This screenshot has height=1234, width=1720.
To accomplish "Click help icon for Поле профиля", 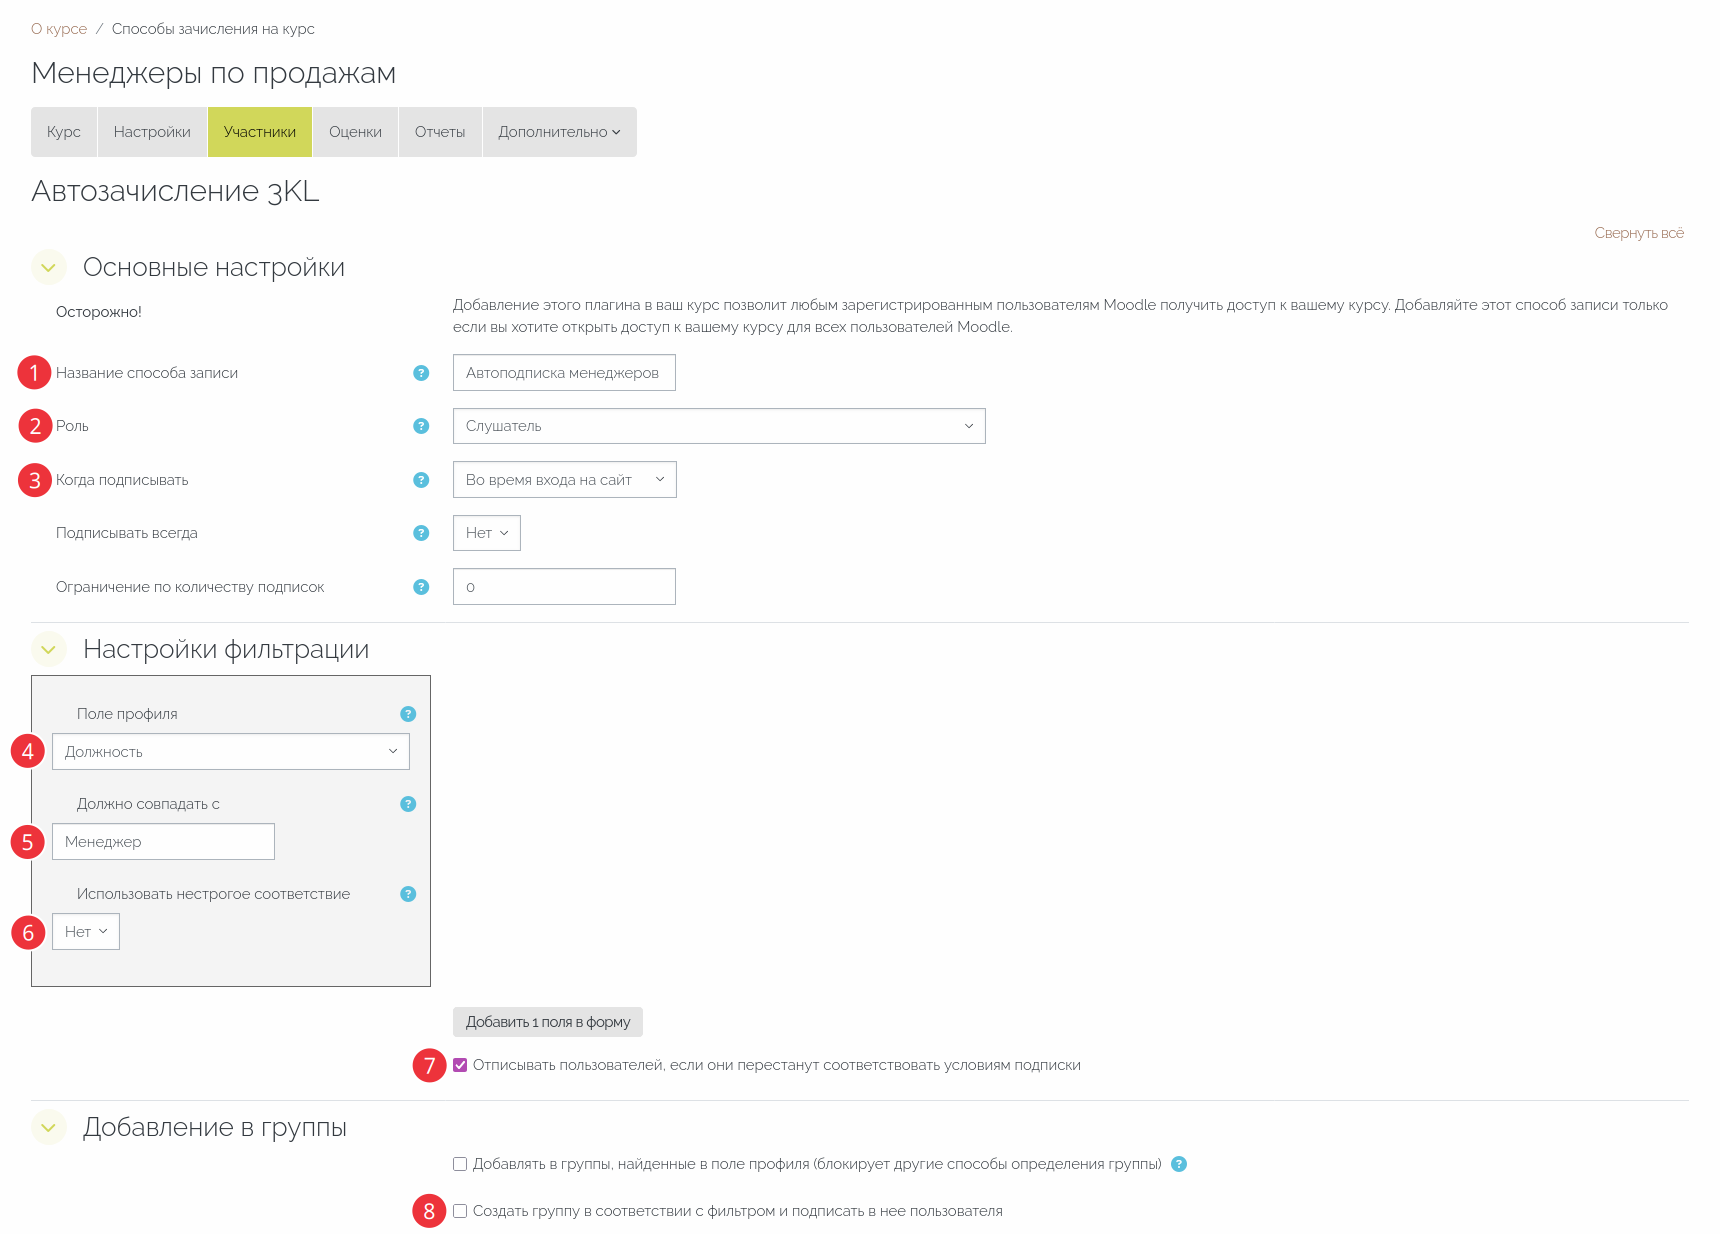I will [x=408, y=714].
